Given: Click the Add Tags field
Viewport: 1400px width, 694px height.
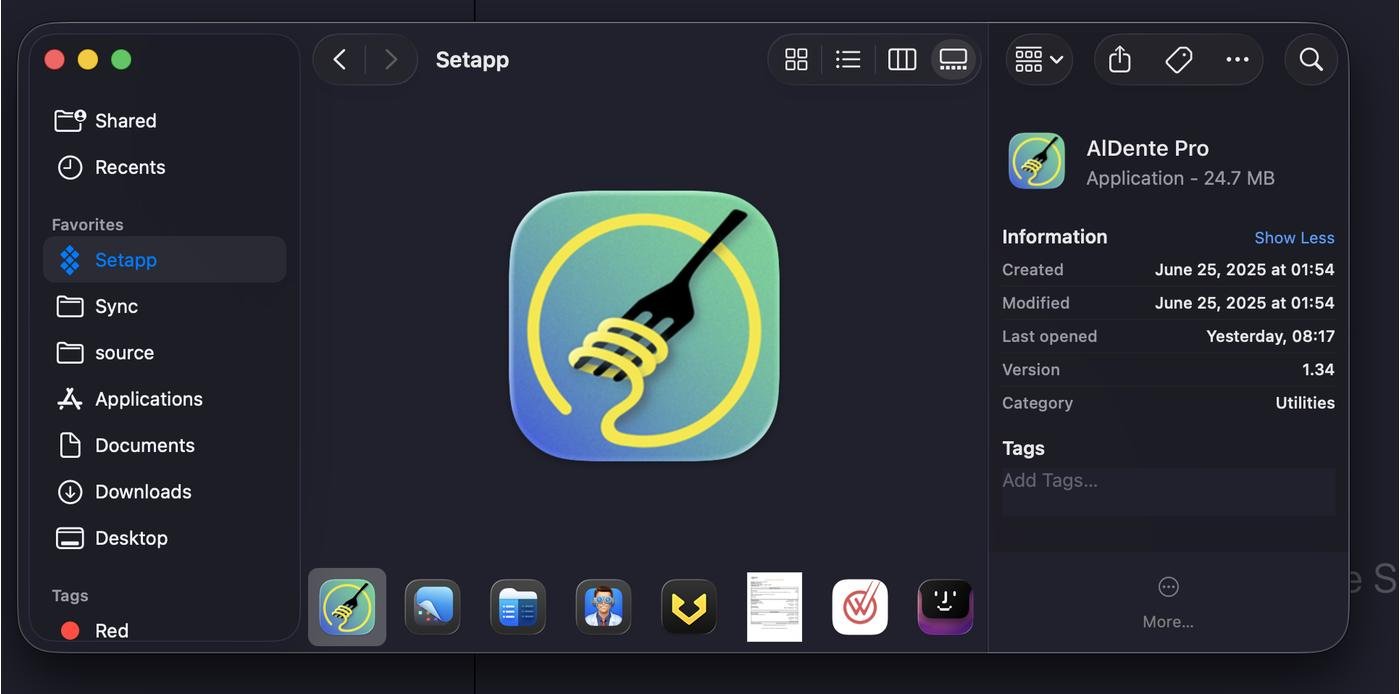Looking at the screenshot, I should click(x=1168, y=491).
